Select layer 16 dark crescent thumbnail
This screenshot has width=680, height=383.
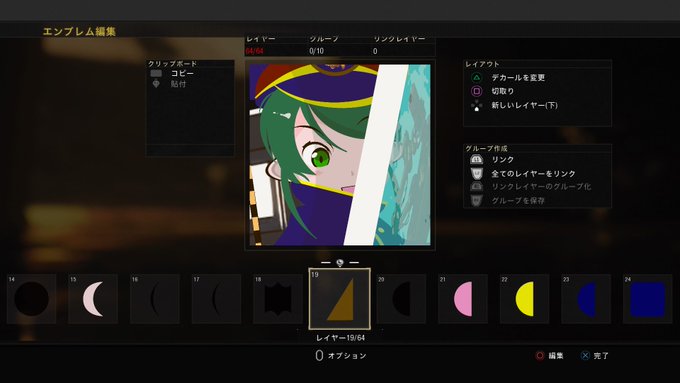coord(155,299)
